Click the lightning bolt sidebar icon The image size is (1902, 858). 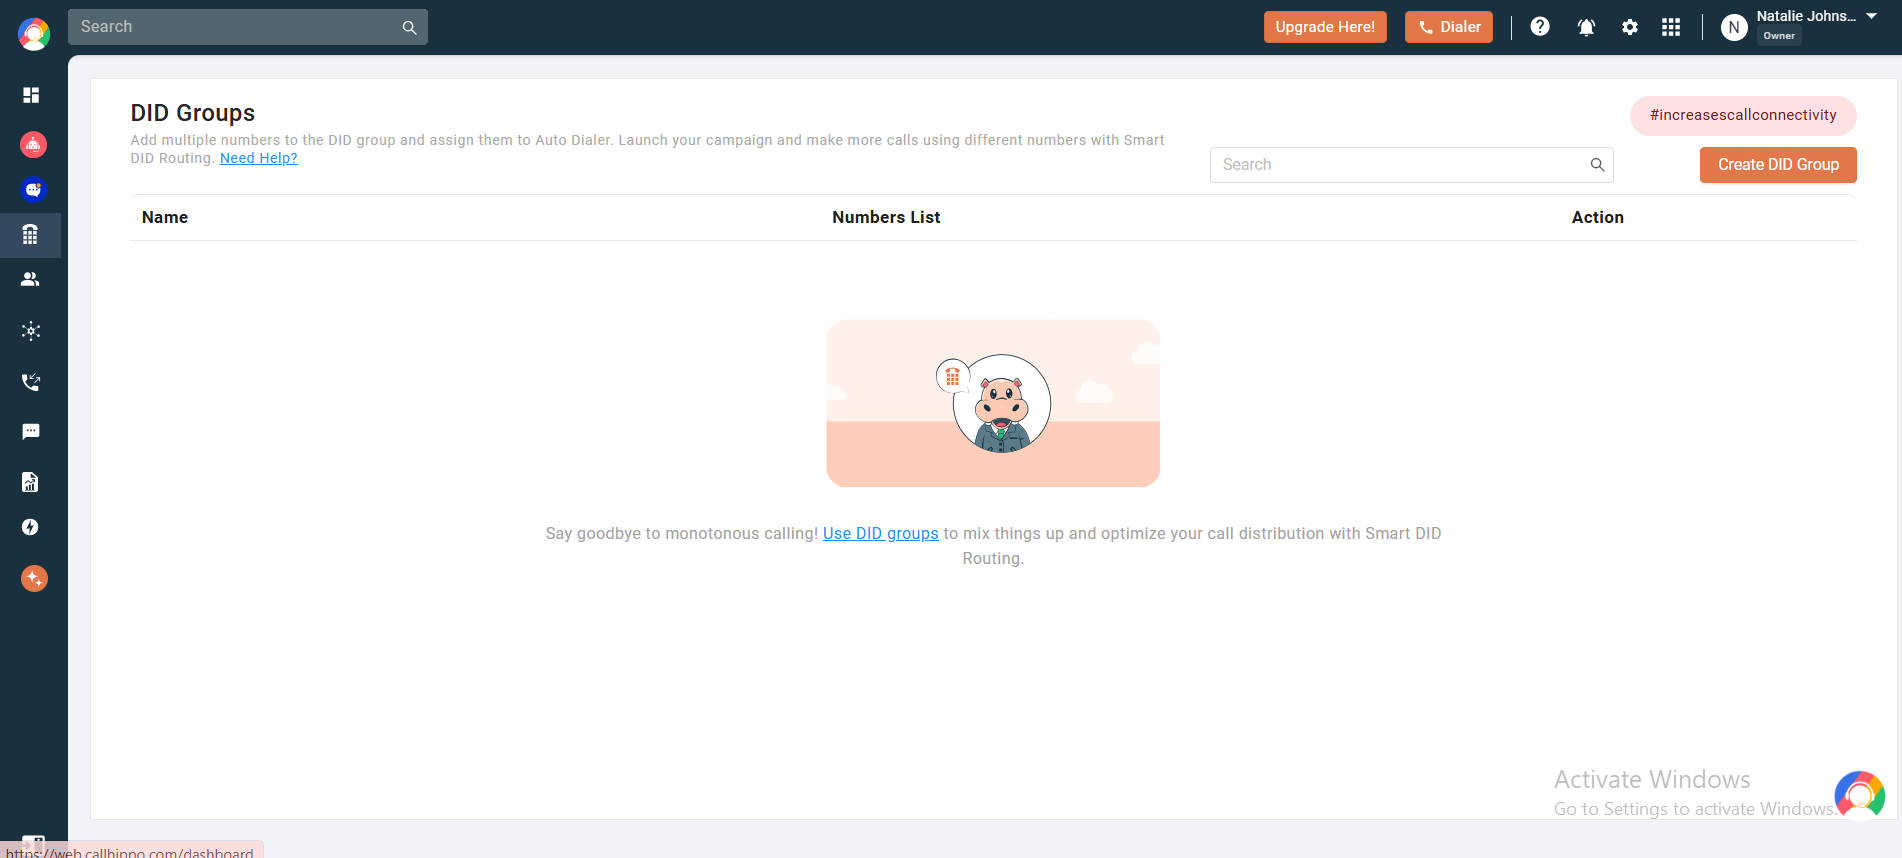(31, 527)
